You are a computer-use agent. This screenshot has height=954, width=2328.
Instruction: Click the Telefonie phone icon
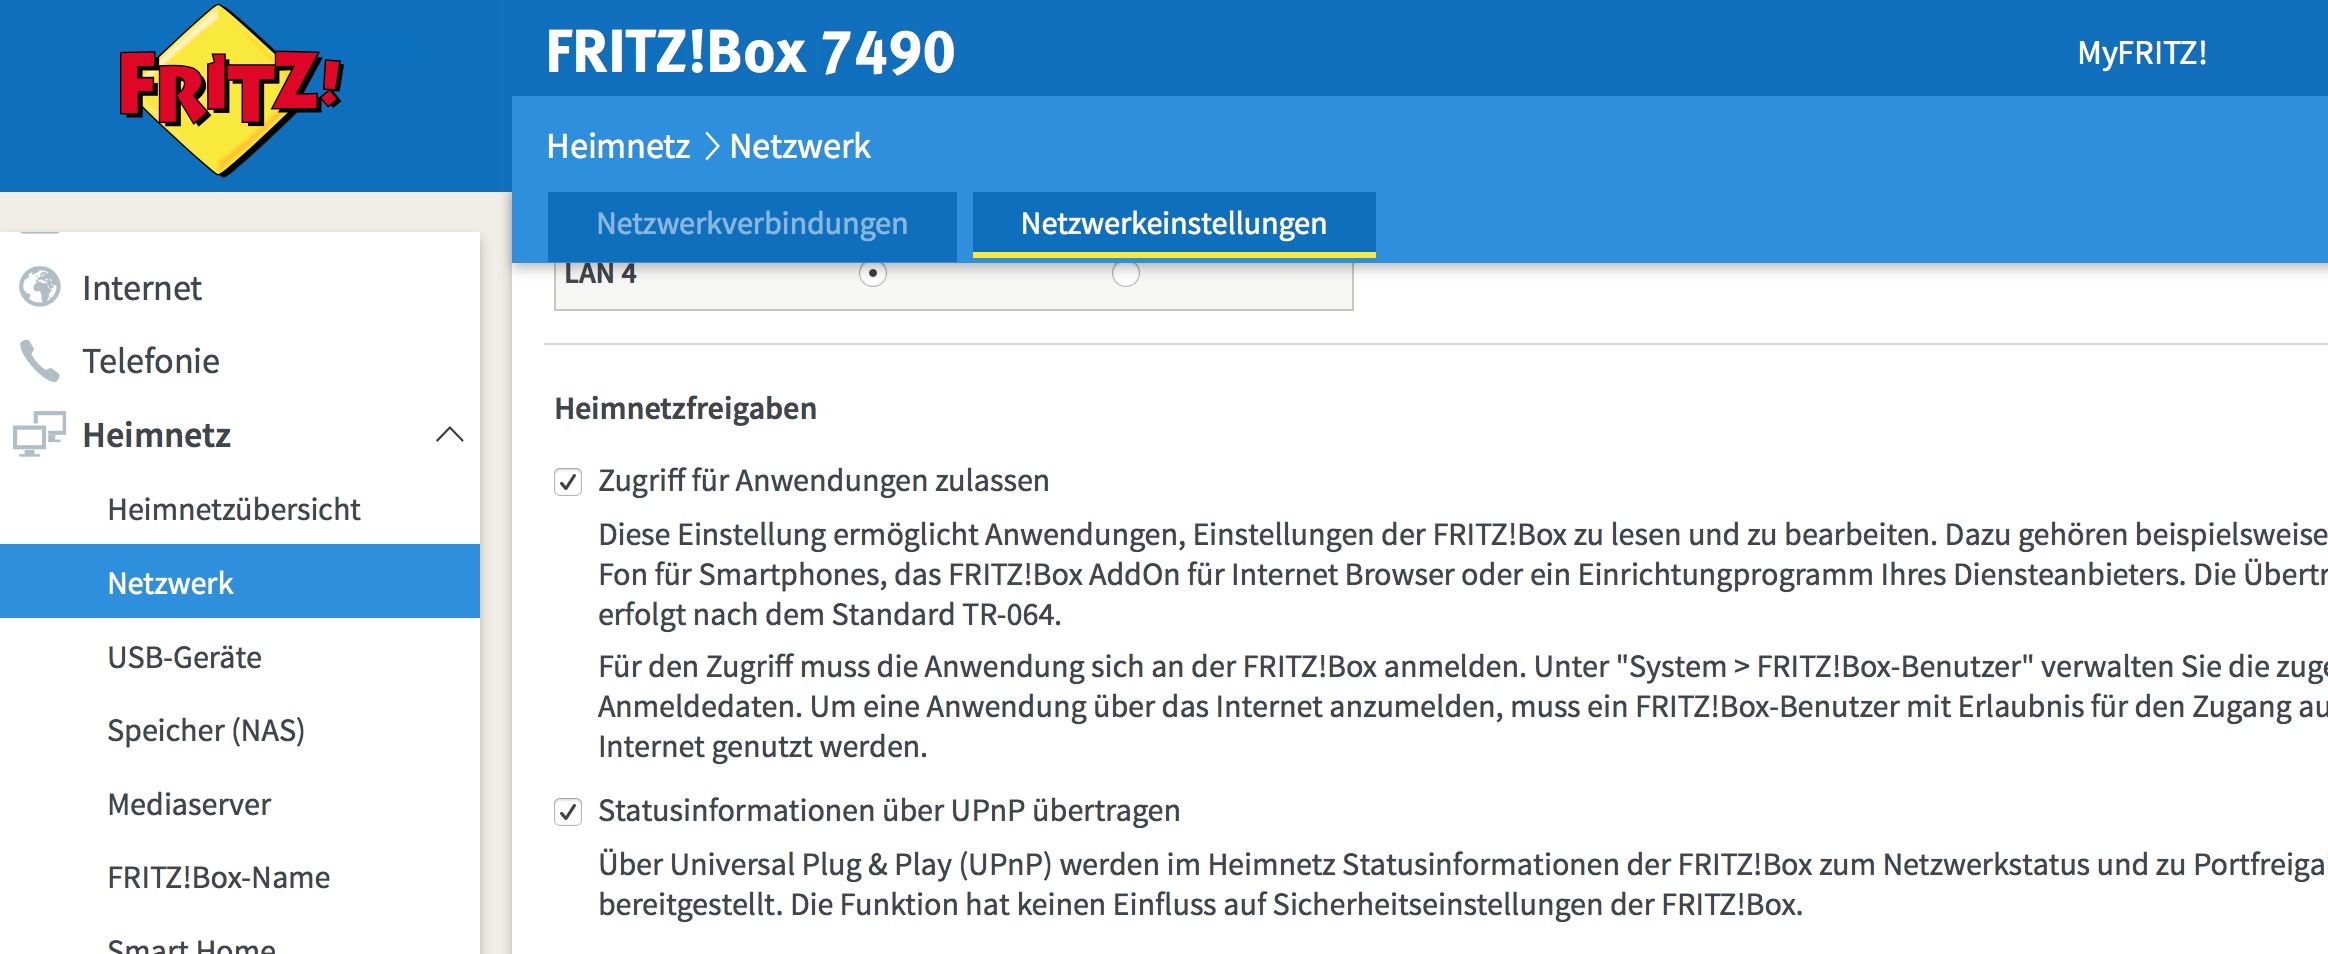[x=40, y=361]
